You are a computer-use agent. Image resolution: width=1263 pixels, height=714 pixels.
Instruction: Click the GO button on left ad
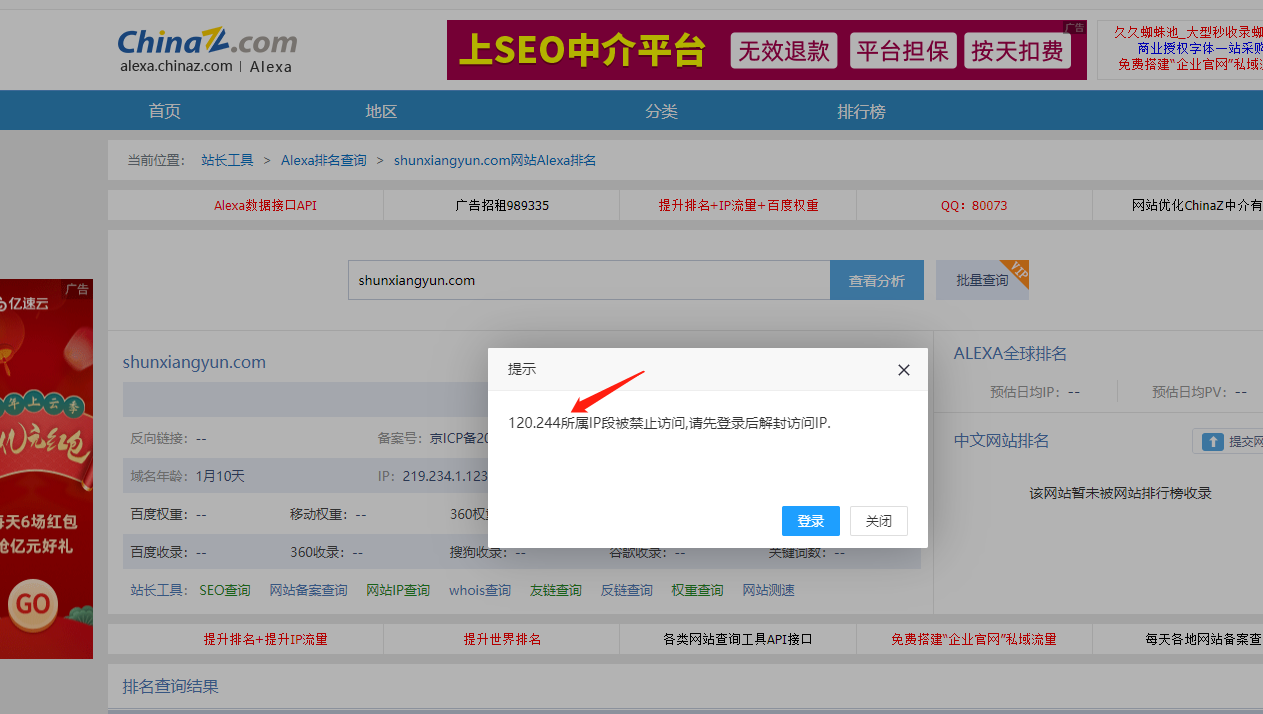[x=33, y=603]
